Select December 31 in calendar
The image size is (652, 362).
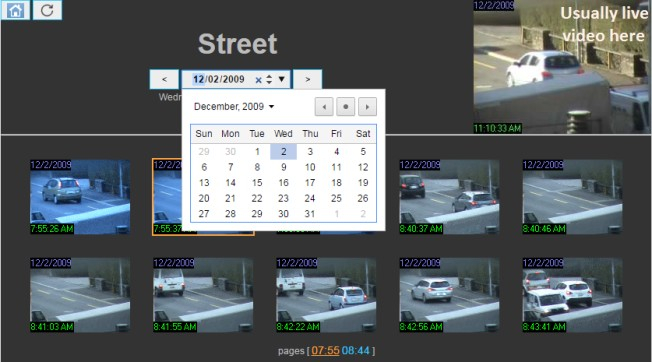click(310, 214)
